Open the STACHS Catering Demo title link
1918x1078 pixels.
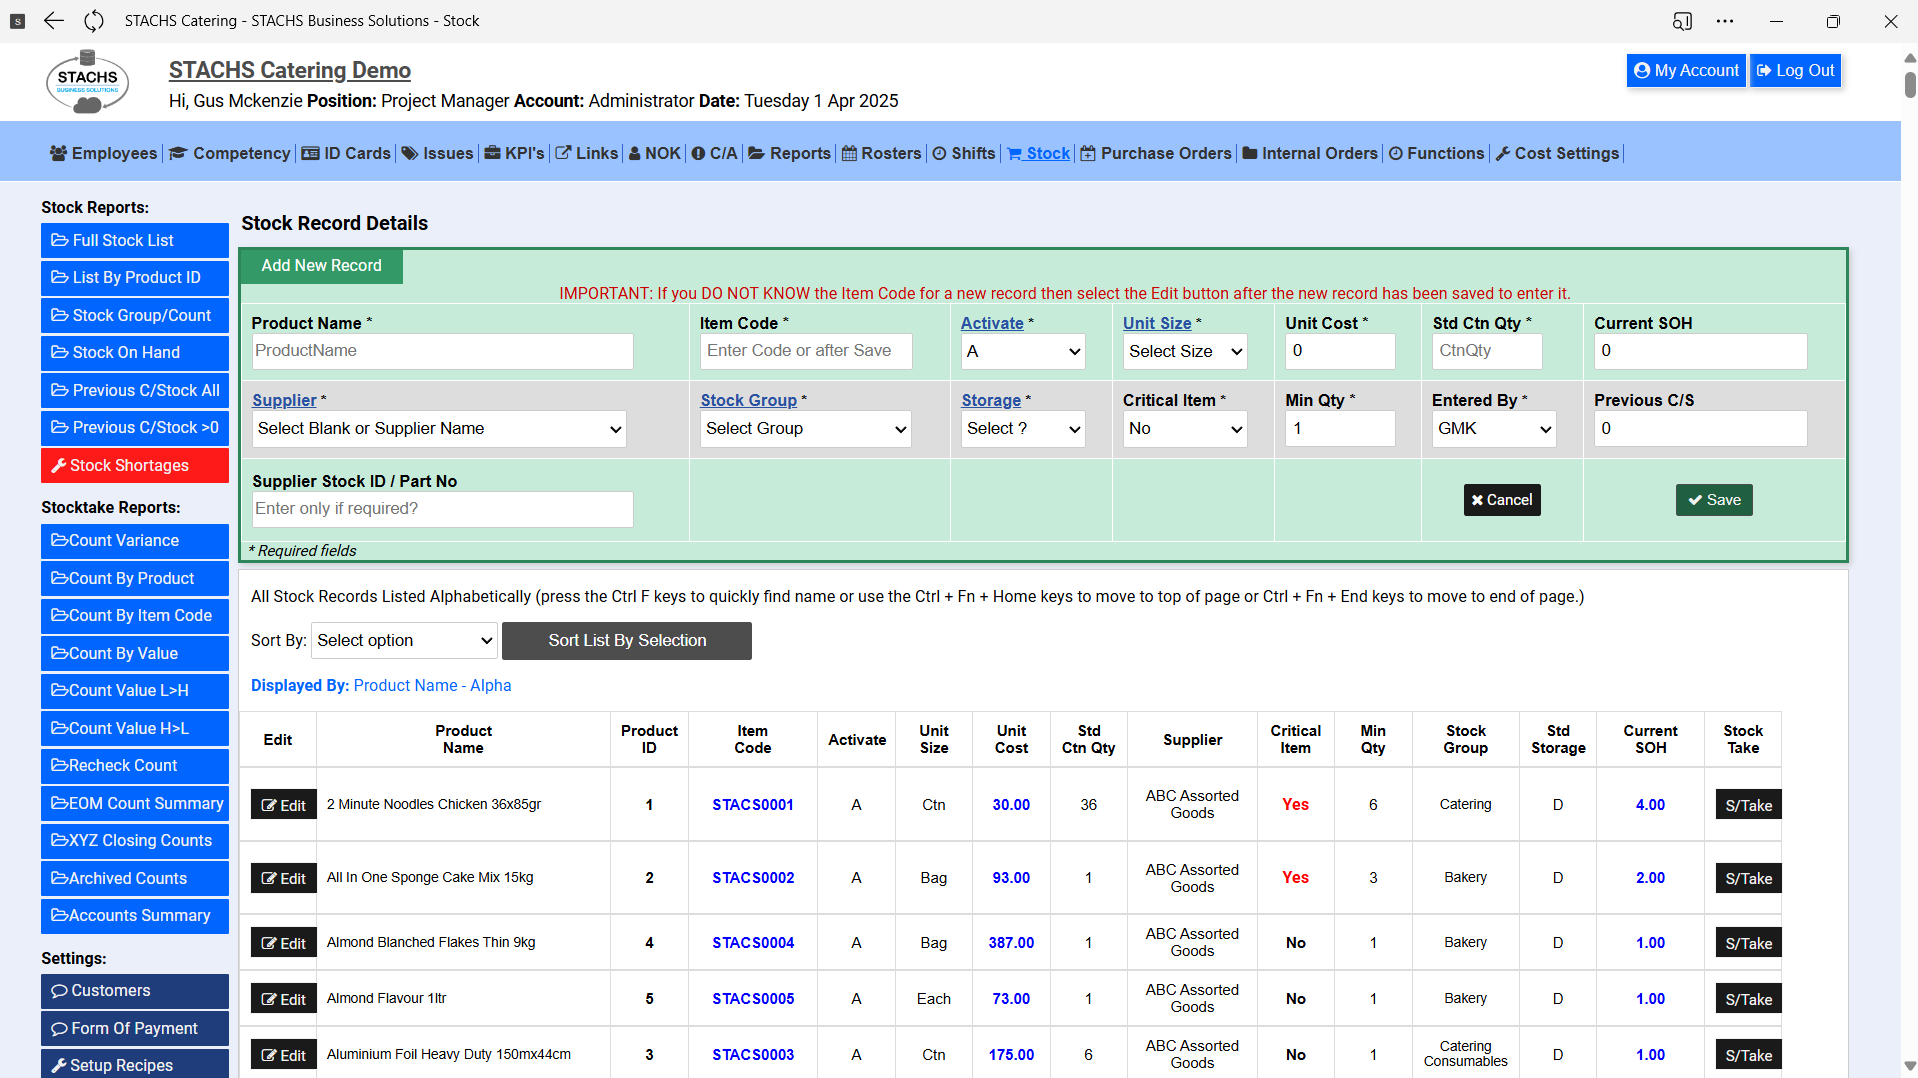(290, 70)
